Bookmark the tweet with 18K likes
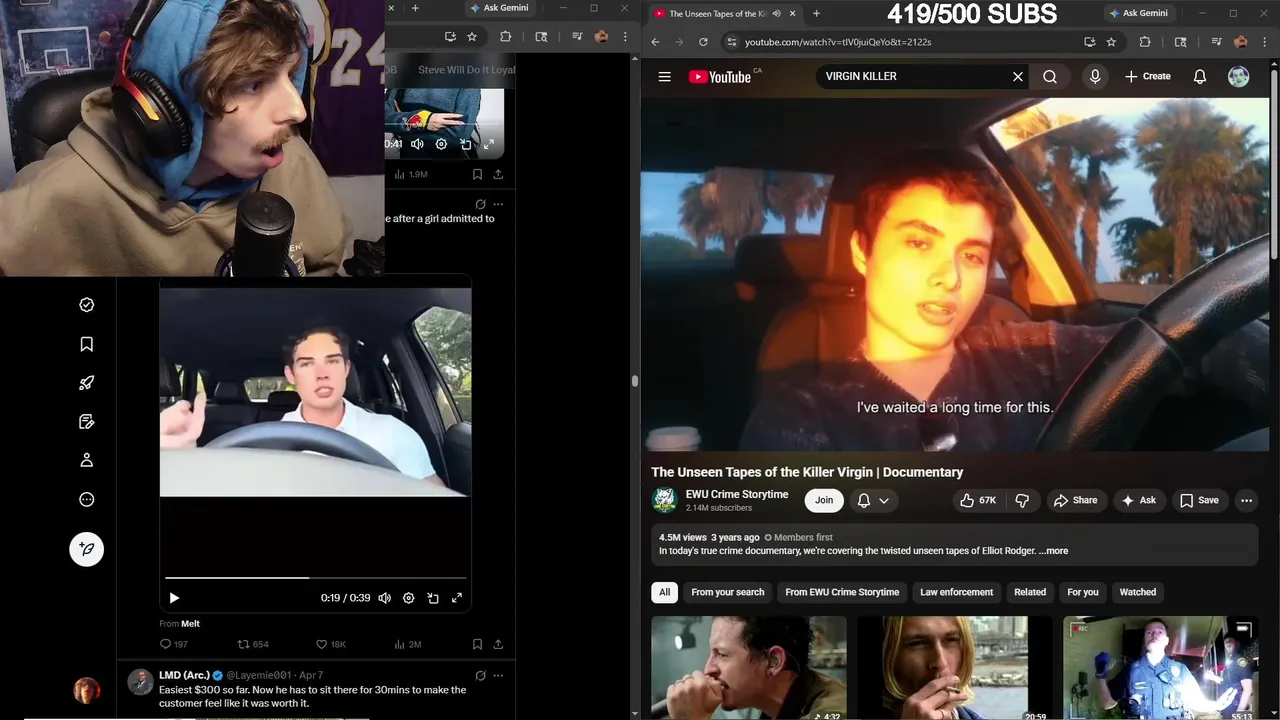 [x=477, y=644]
